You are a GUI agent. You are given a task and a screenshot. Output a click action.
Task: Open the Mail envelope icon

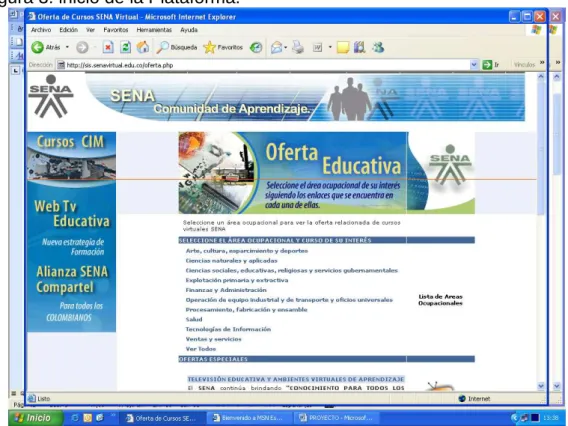pos(276,47)
